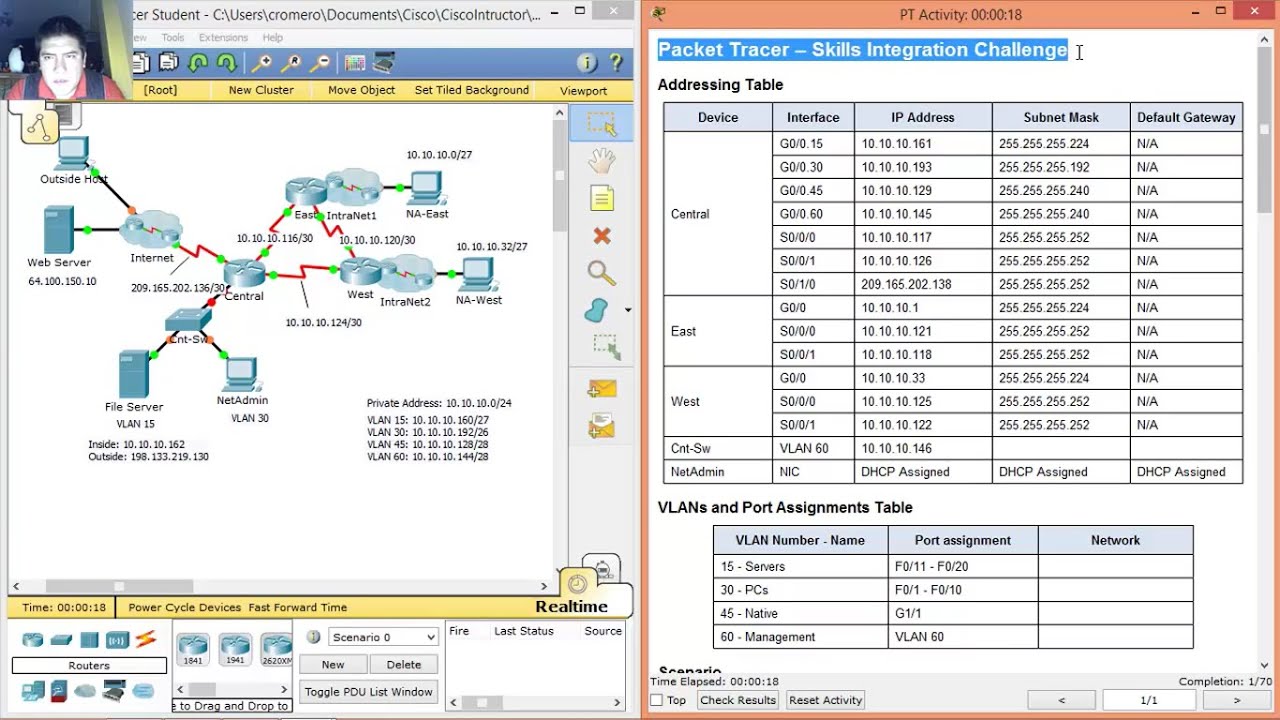
Task: Select the WAN Emulation cloud category
Action: click(x=85, y=690)
